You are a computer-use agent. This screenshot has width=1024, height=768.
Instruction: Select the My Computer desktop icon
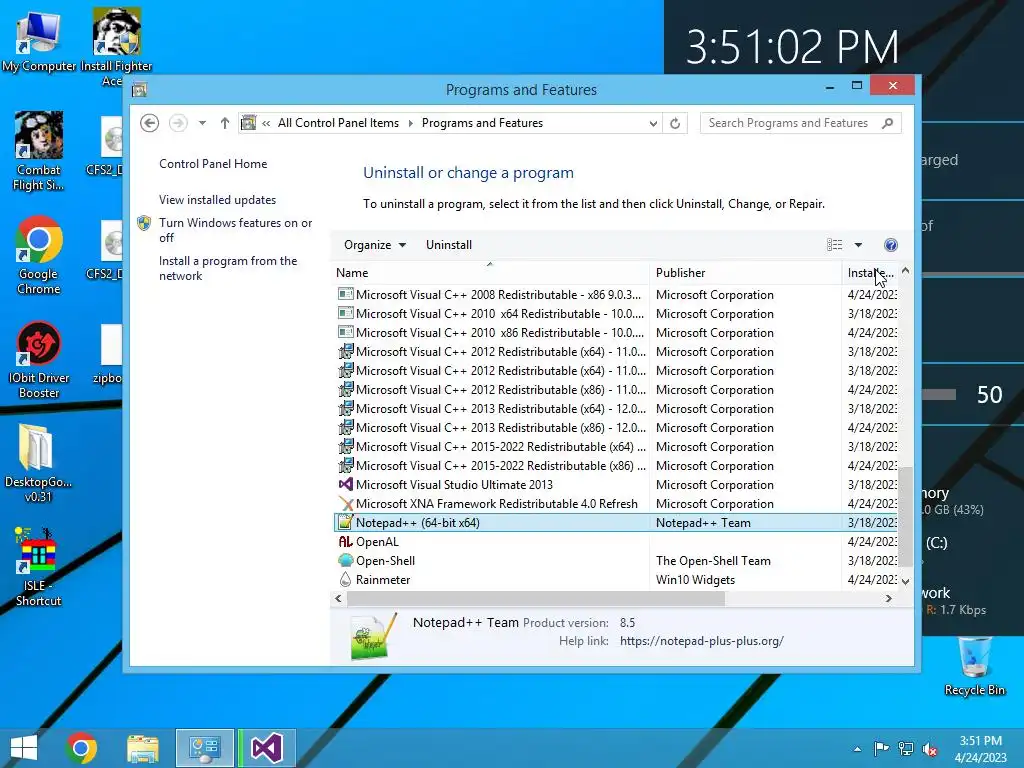(39, 41)
